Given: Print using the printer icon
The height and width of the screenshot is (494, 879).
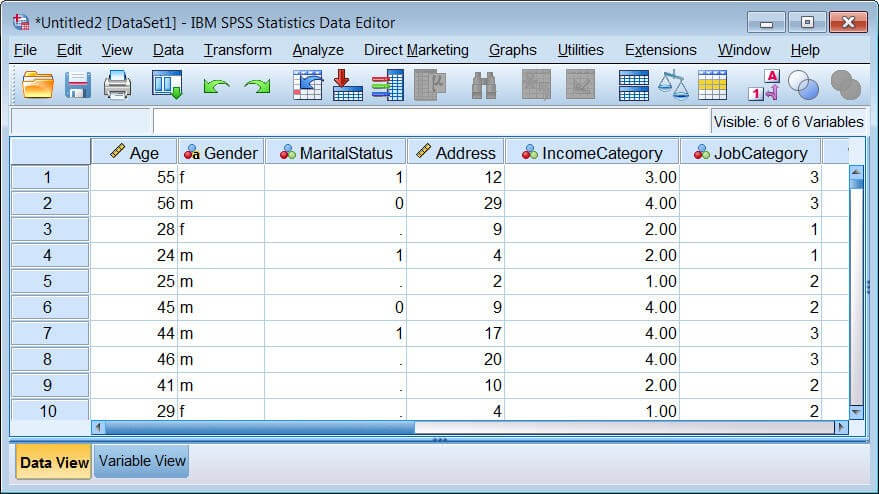Looking at the screenshot, I should 118,85.
